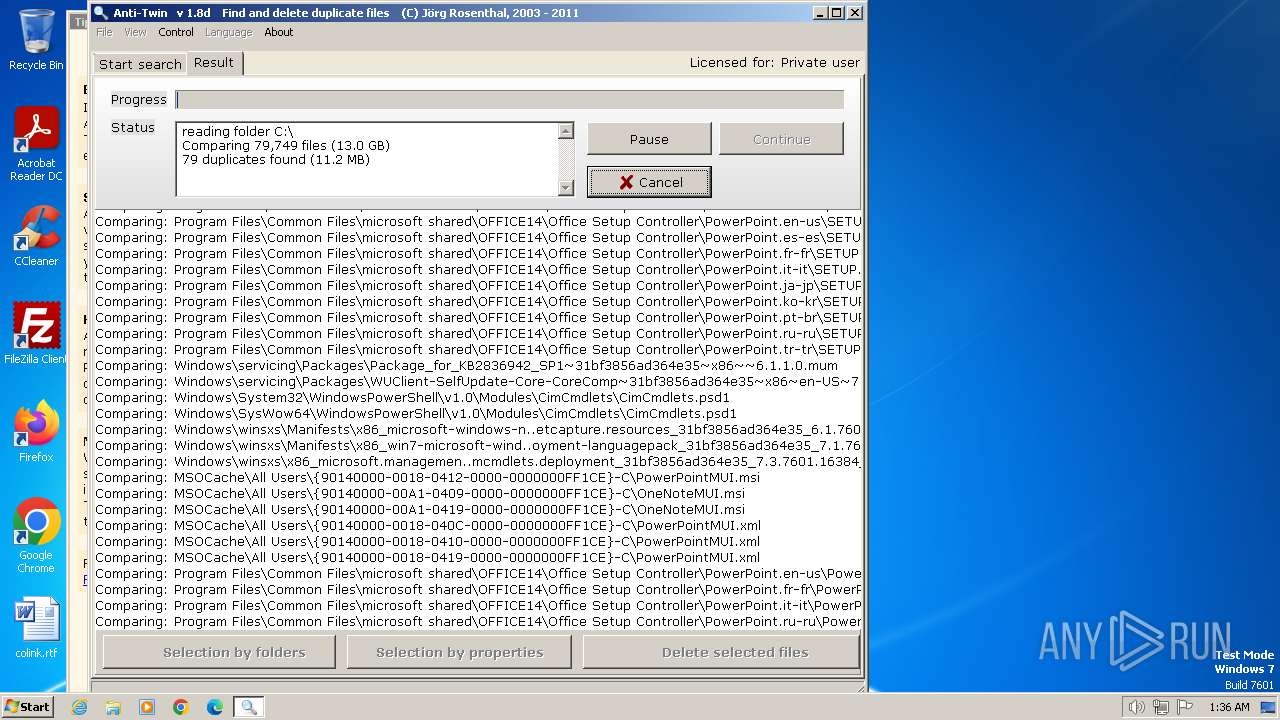
Task: Click Selection by properties button
Action: [x=459, y=652]
